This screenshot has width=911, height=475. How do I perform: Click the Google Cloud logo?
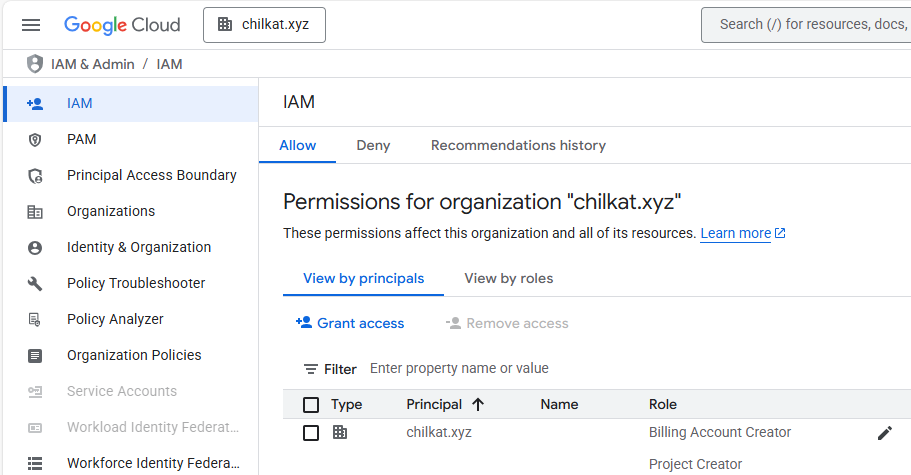click(x=122, y=25)
